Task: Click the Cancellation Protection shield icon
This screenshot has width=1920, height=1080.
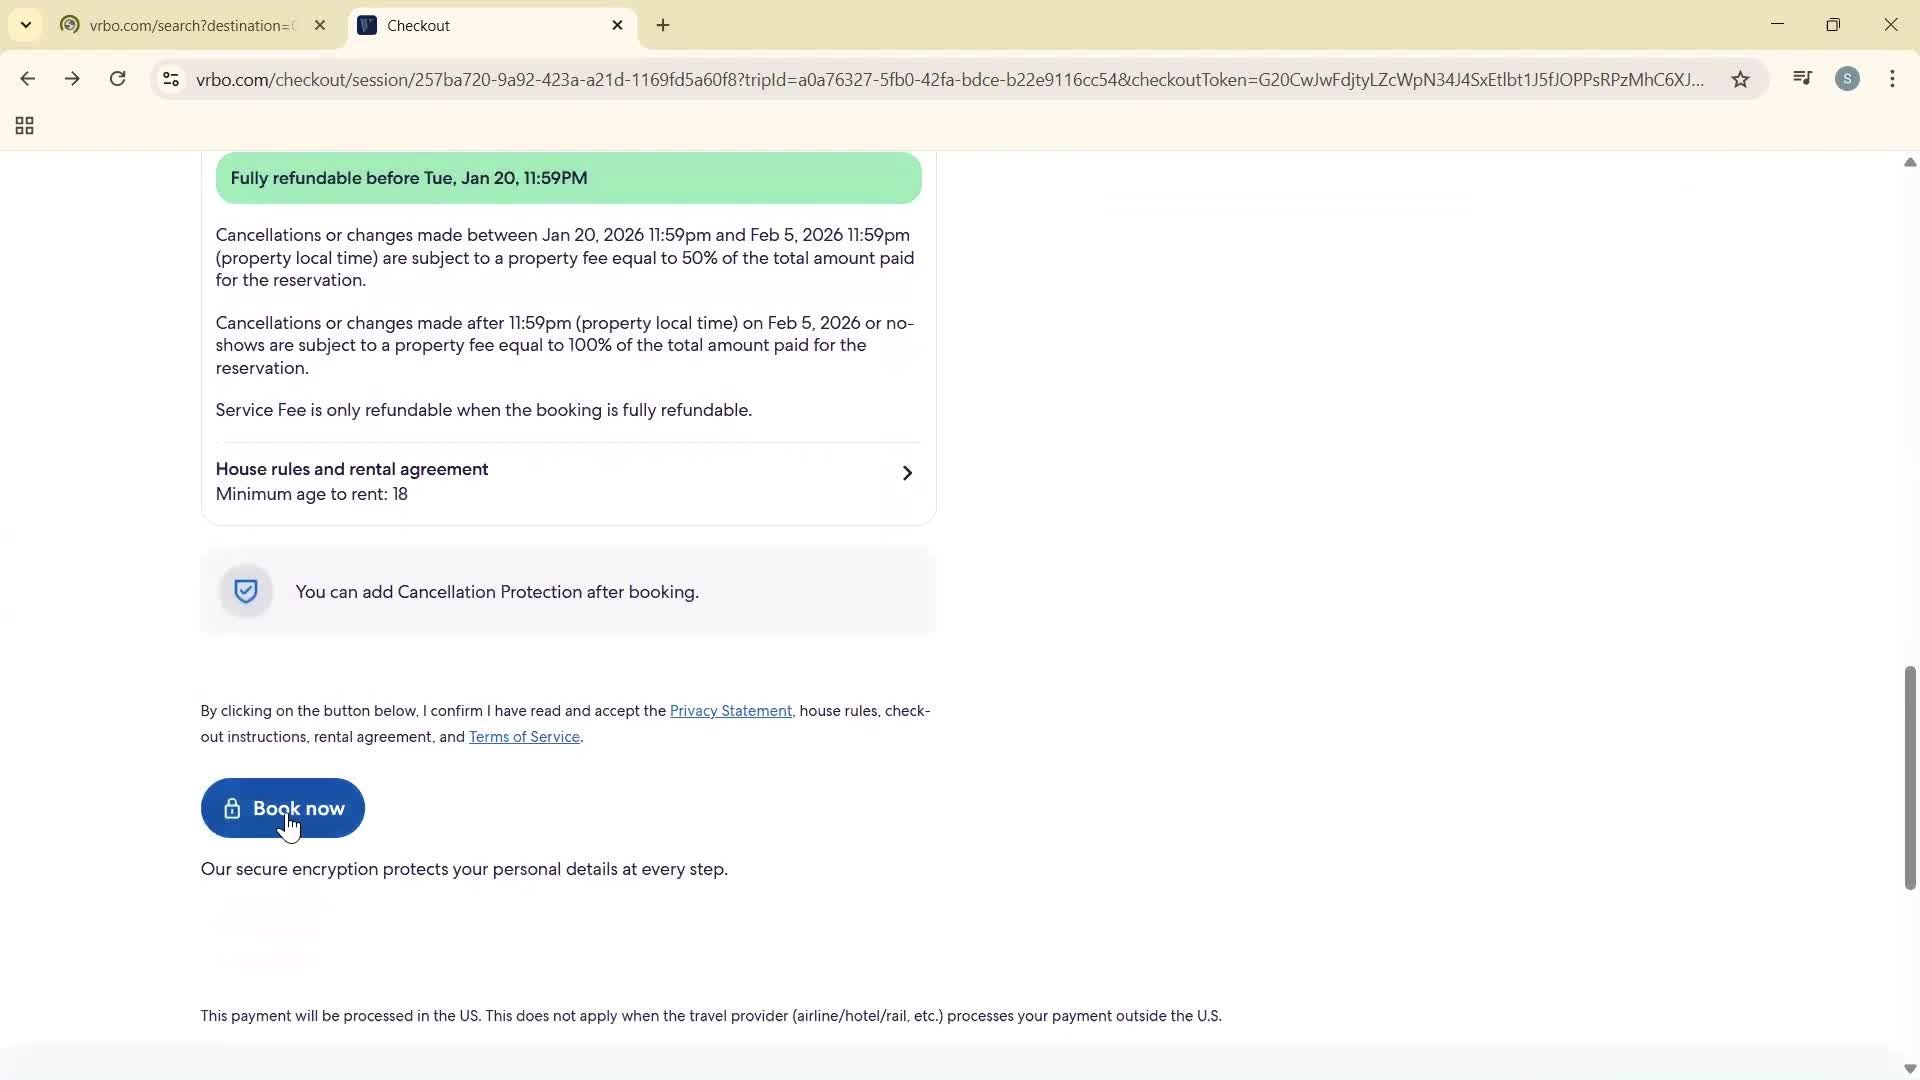Action: (x=245, y=591)
